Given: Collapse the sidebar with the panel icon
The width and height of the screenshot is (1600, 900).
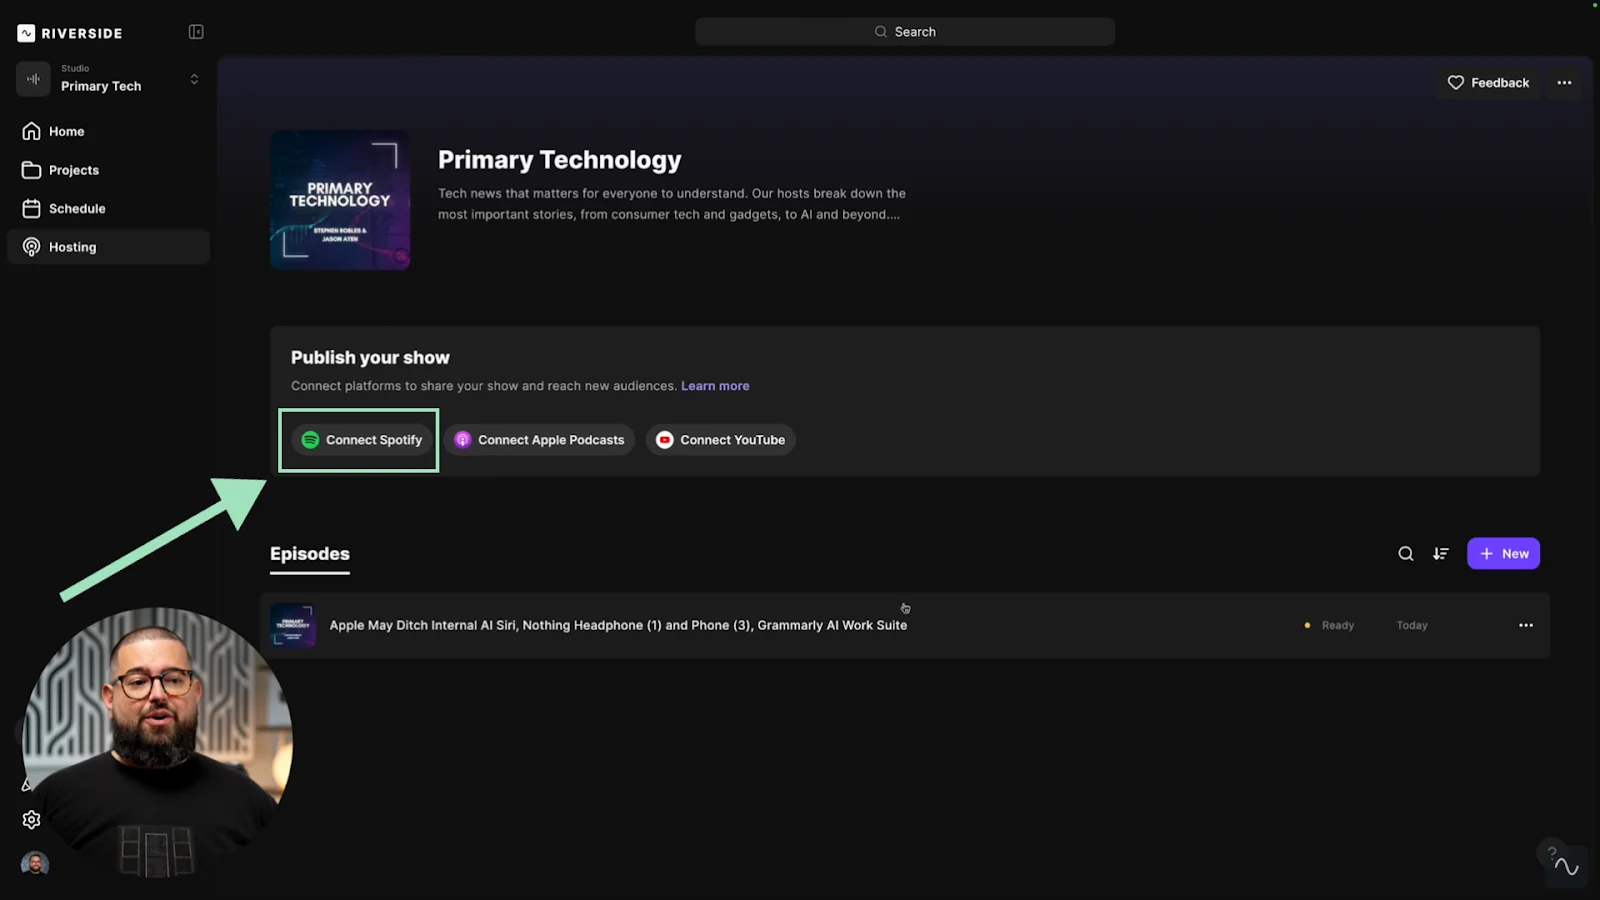Looking at the screenshot, I should click(x=196, y=32).
